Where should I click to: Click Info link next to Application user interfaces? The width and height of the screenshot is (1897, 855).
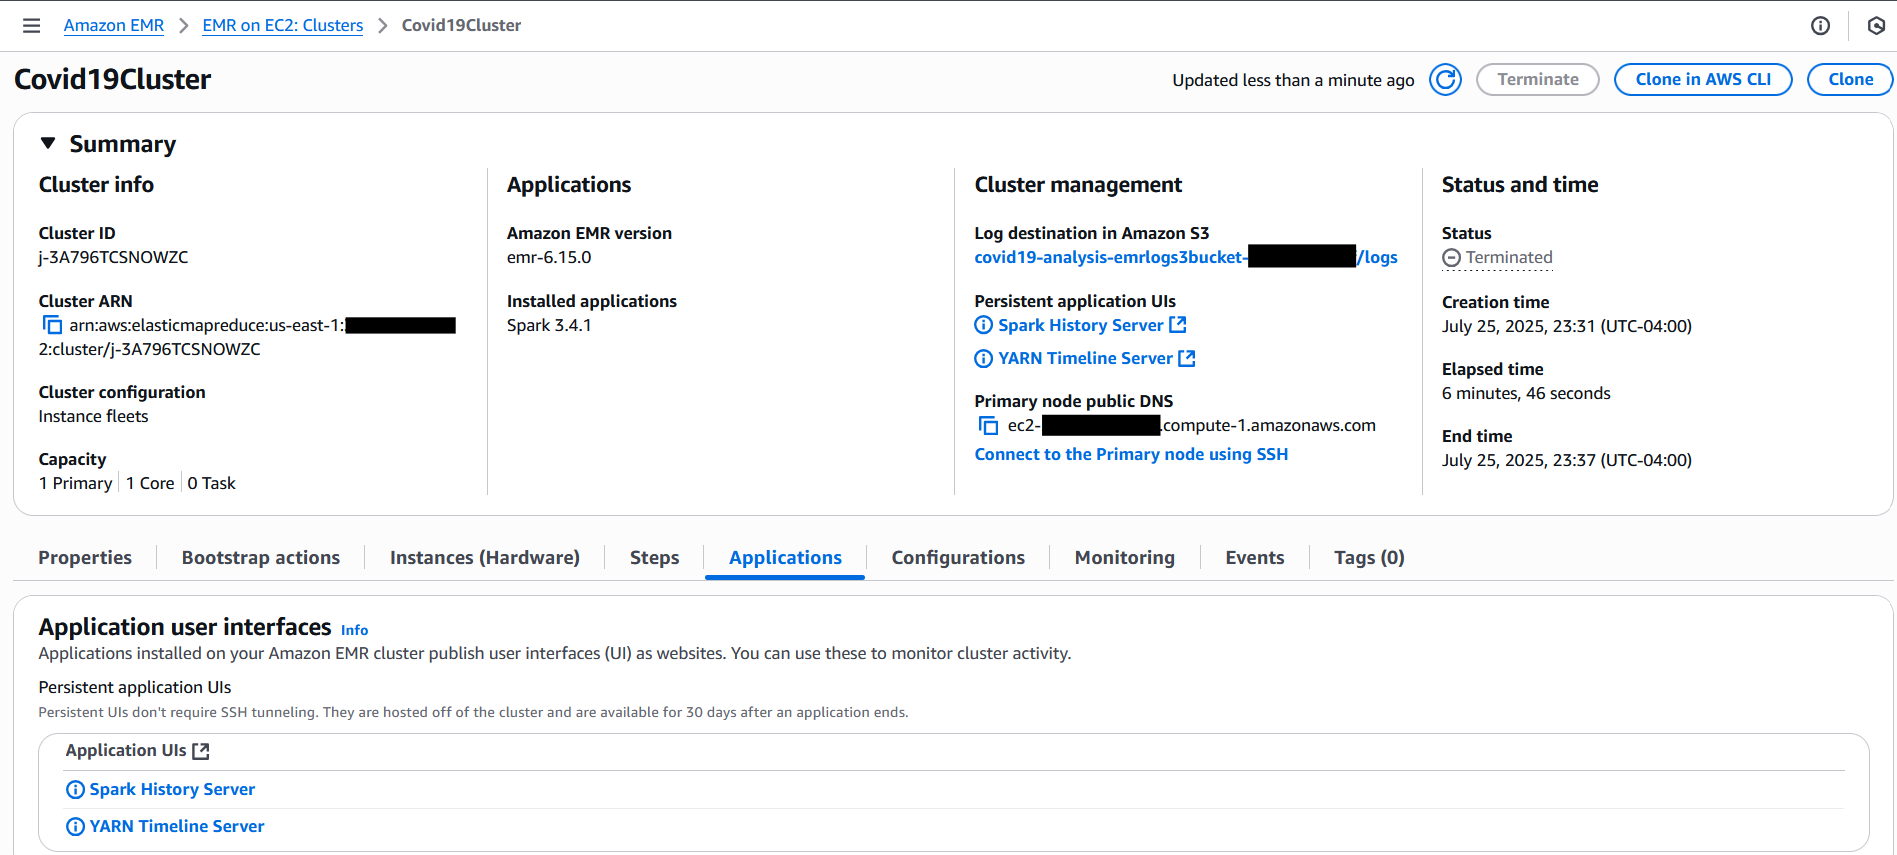(354, 630)
